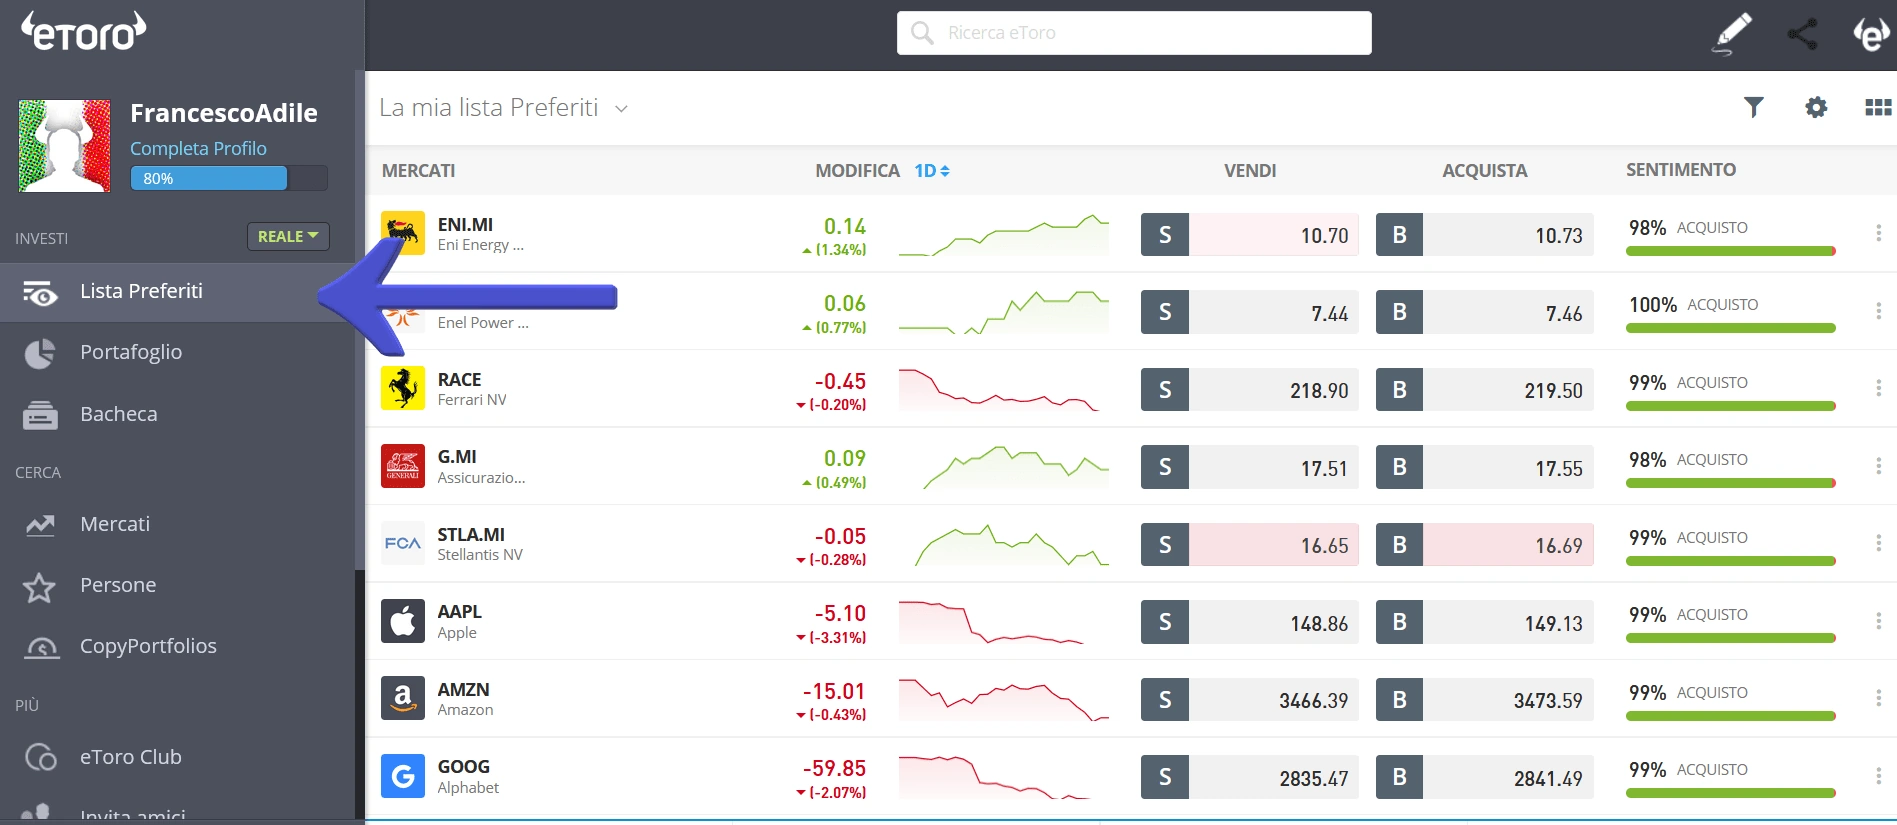Click the FrancescoAdile username
Viewport: 1897px width, 825px height.
(224, 113)
